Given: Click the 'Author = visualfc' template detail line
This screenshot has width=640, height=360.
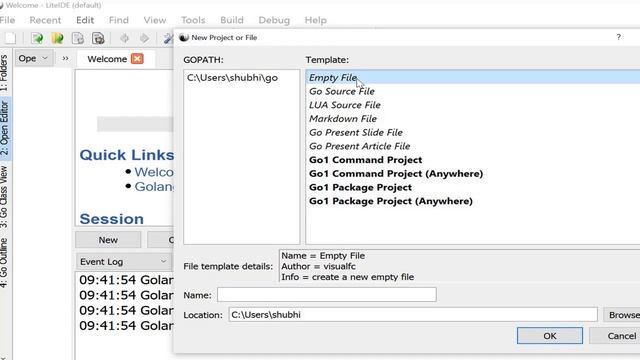Looking at the screenshot, I should 318,266.
